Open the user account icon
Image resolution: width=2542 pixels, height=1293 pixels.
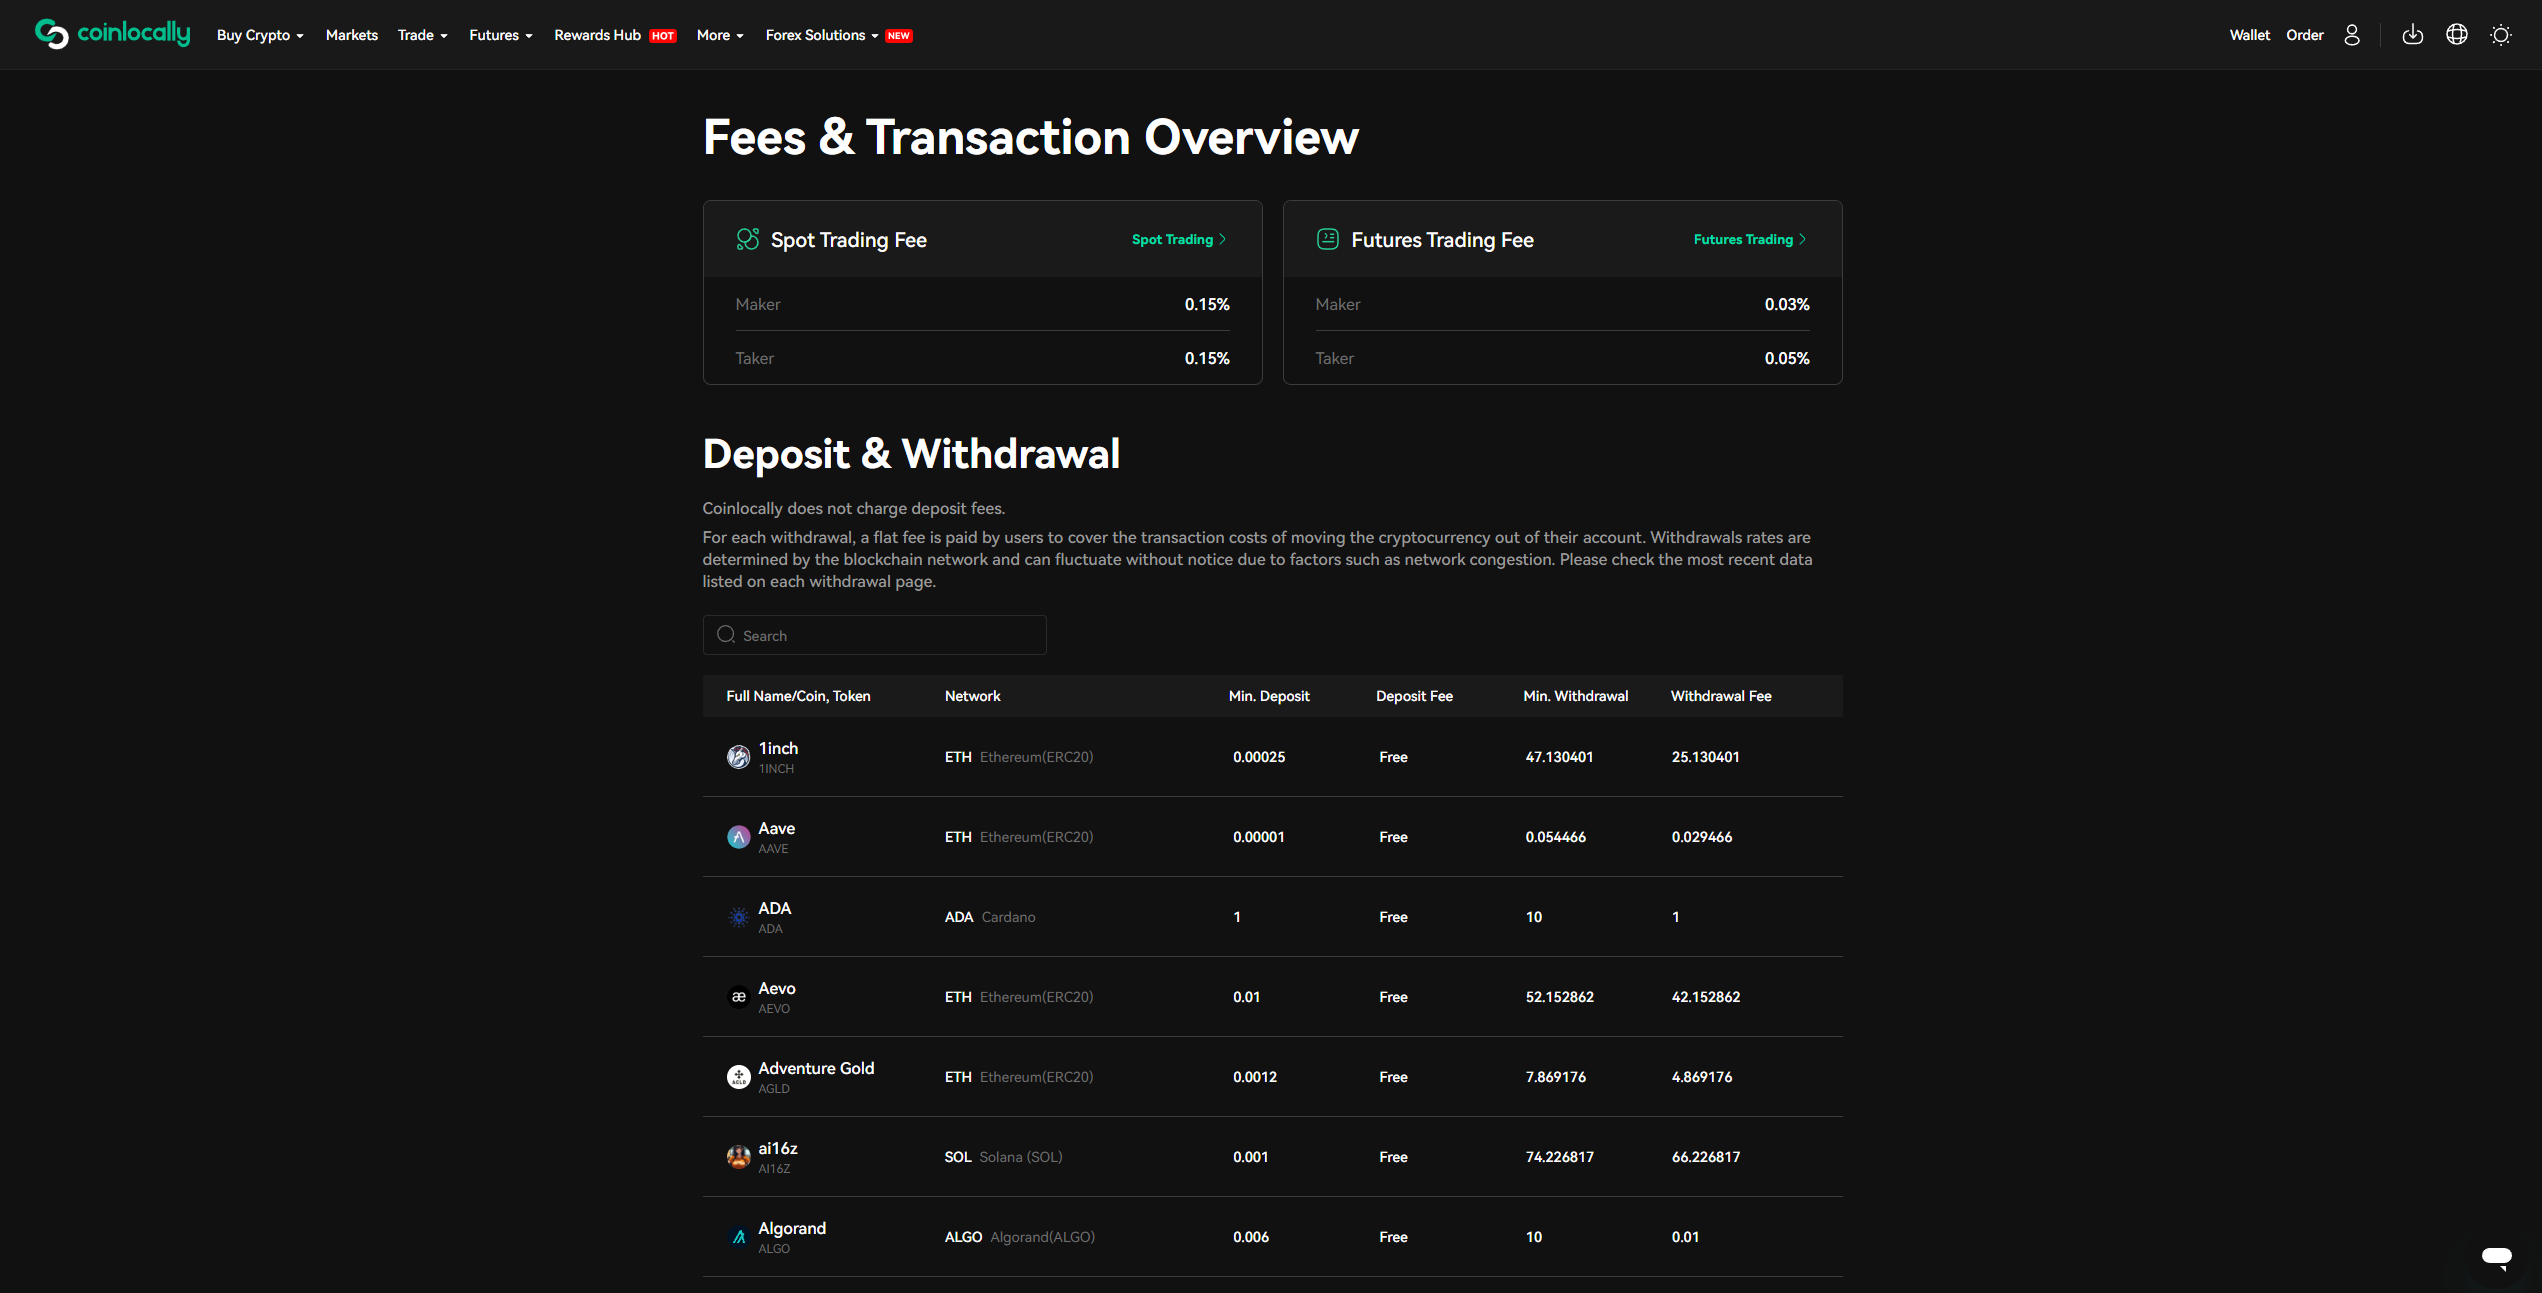2352,35
